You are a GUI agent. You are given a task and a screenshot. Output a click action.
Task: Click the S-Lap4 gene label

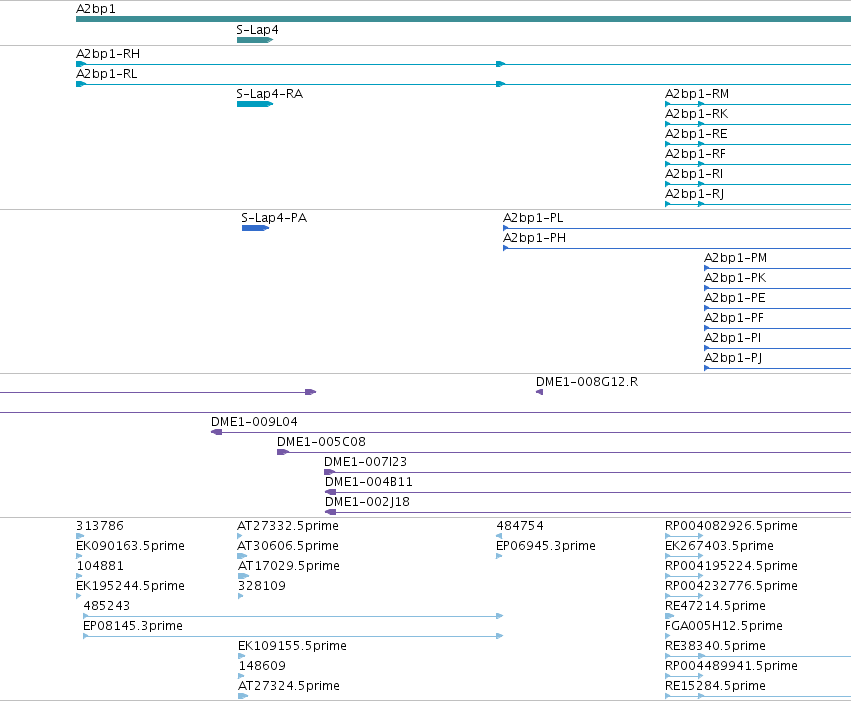pyautogui.click(x=257, y=30)
